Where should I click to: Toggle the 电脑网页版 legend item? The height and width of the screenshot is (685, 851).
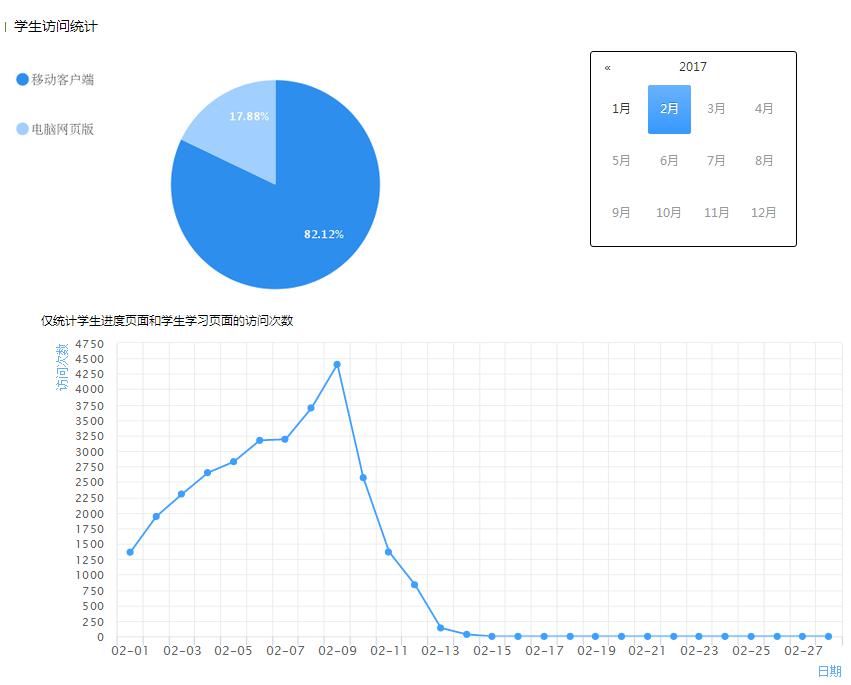click(x=55, y=129)
